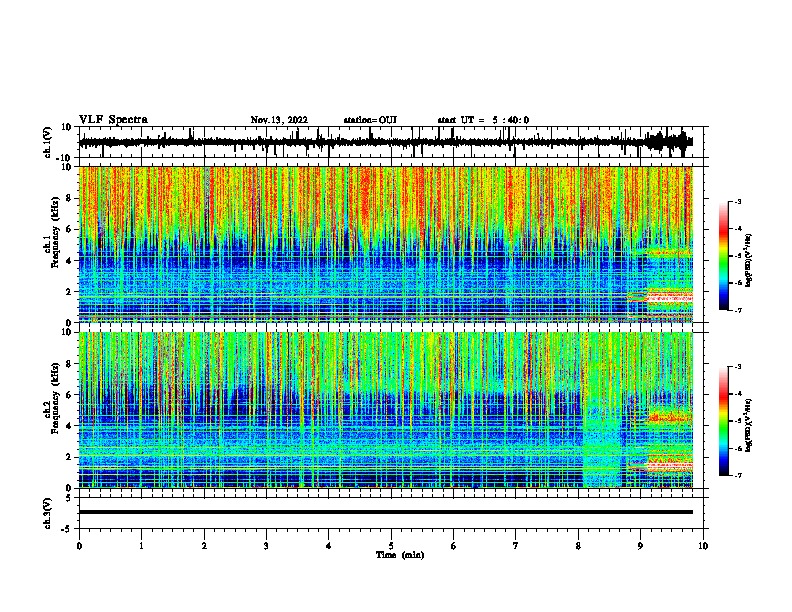Click time axis tick label "6"
Screen dimensions: 792x612
tap(454, 546)
